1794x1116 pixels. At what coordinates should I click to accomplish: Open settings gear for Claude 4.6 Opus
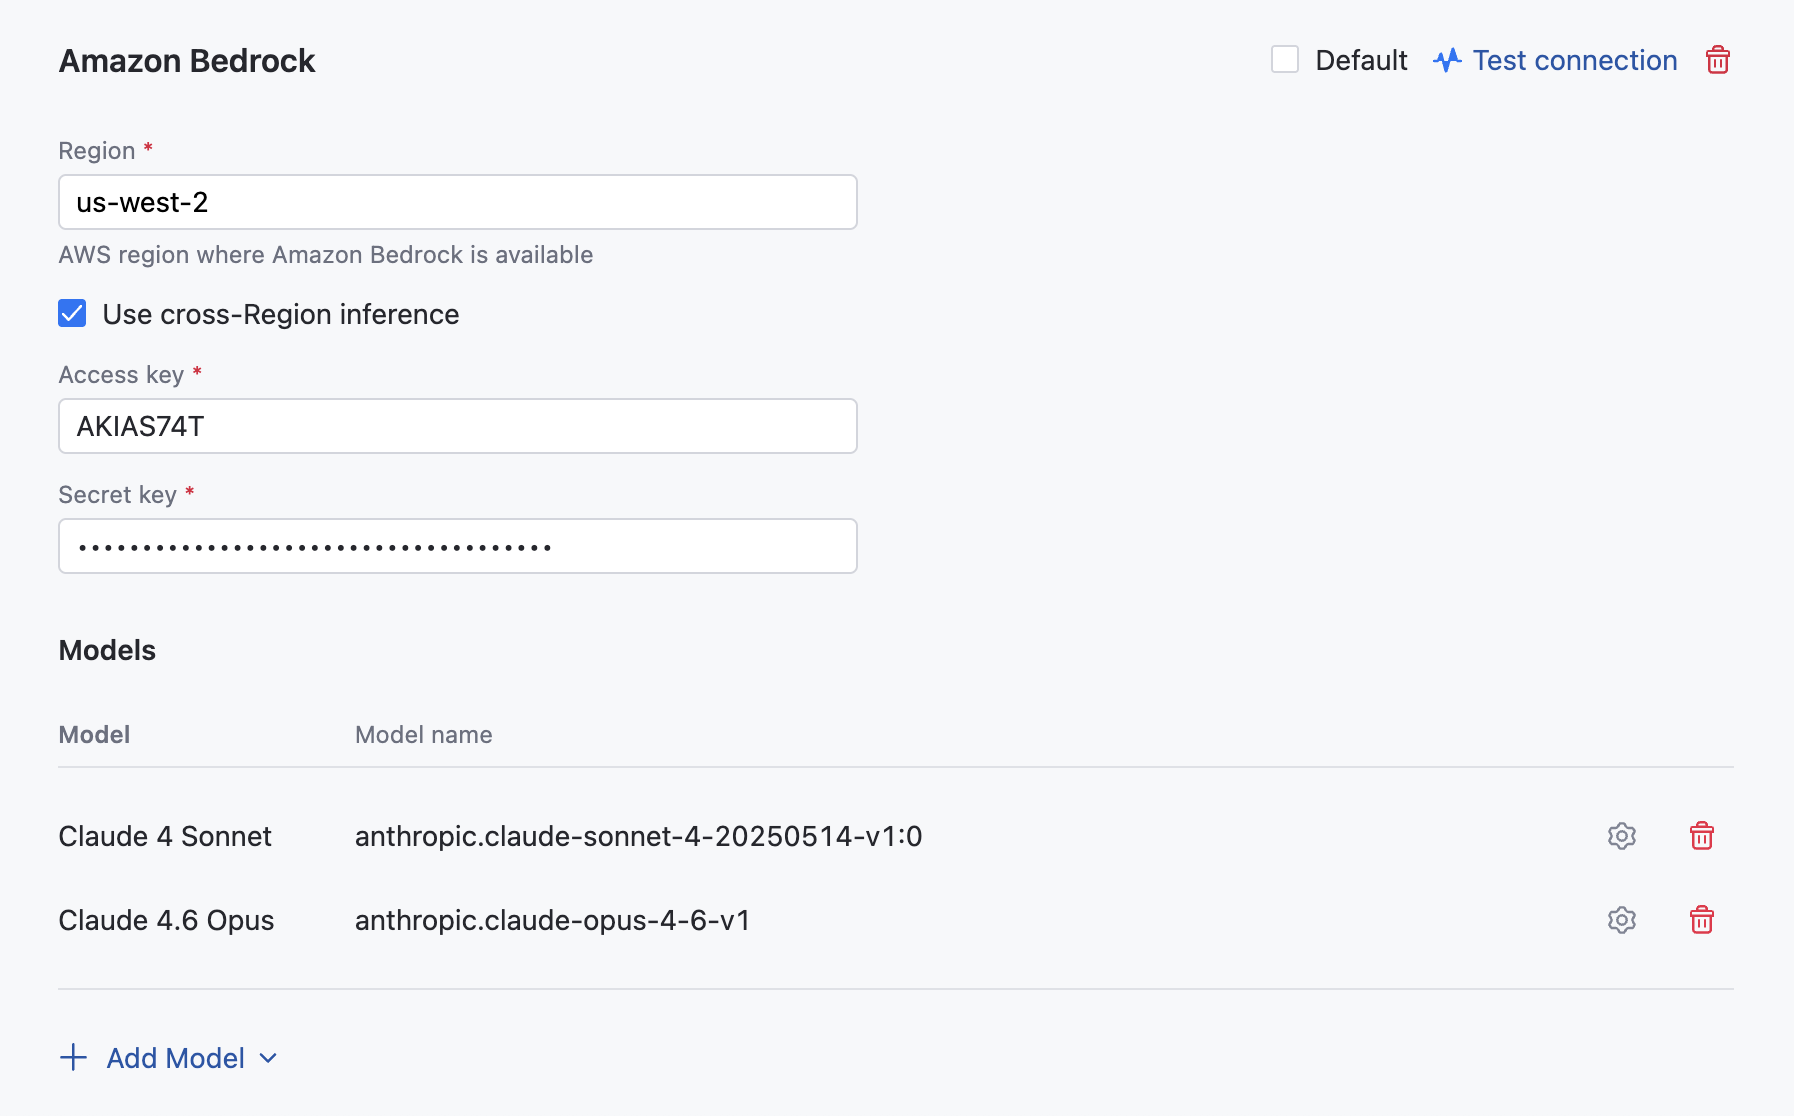pos(1621,920)
